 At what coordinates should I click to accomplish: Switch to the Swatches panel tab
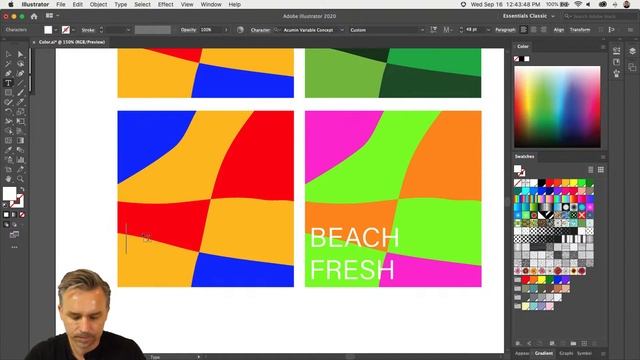(x=524, y=156)
